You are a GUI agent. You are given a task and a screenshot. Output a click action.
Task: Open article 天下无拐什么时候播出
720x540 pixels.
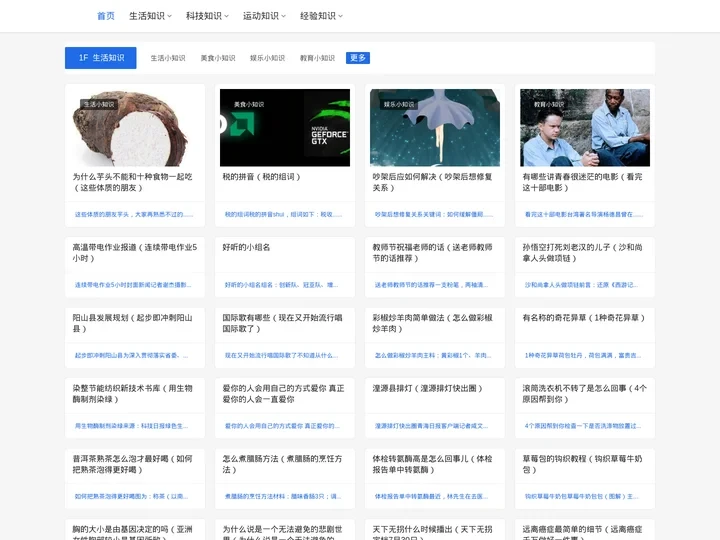pyautogui.click(x=432, y=532)
